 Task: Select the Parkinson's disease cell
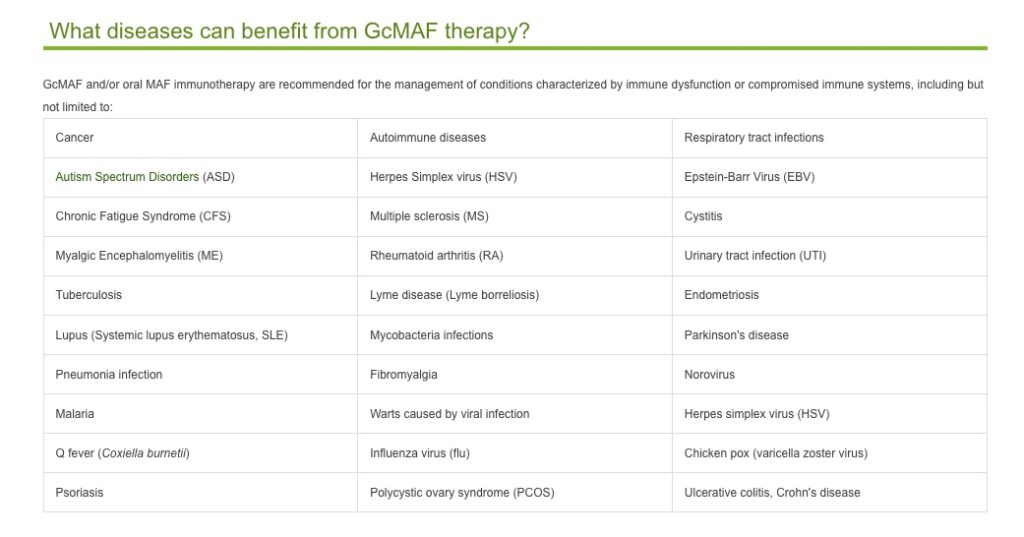(x=829, y=335)
